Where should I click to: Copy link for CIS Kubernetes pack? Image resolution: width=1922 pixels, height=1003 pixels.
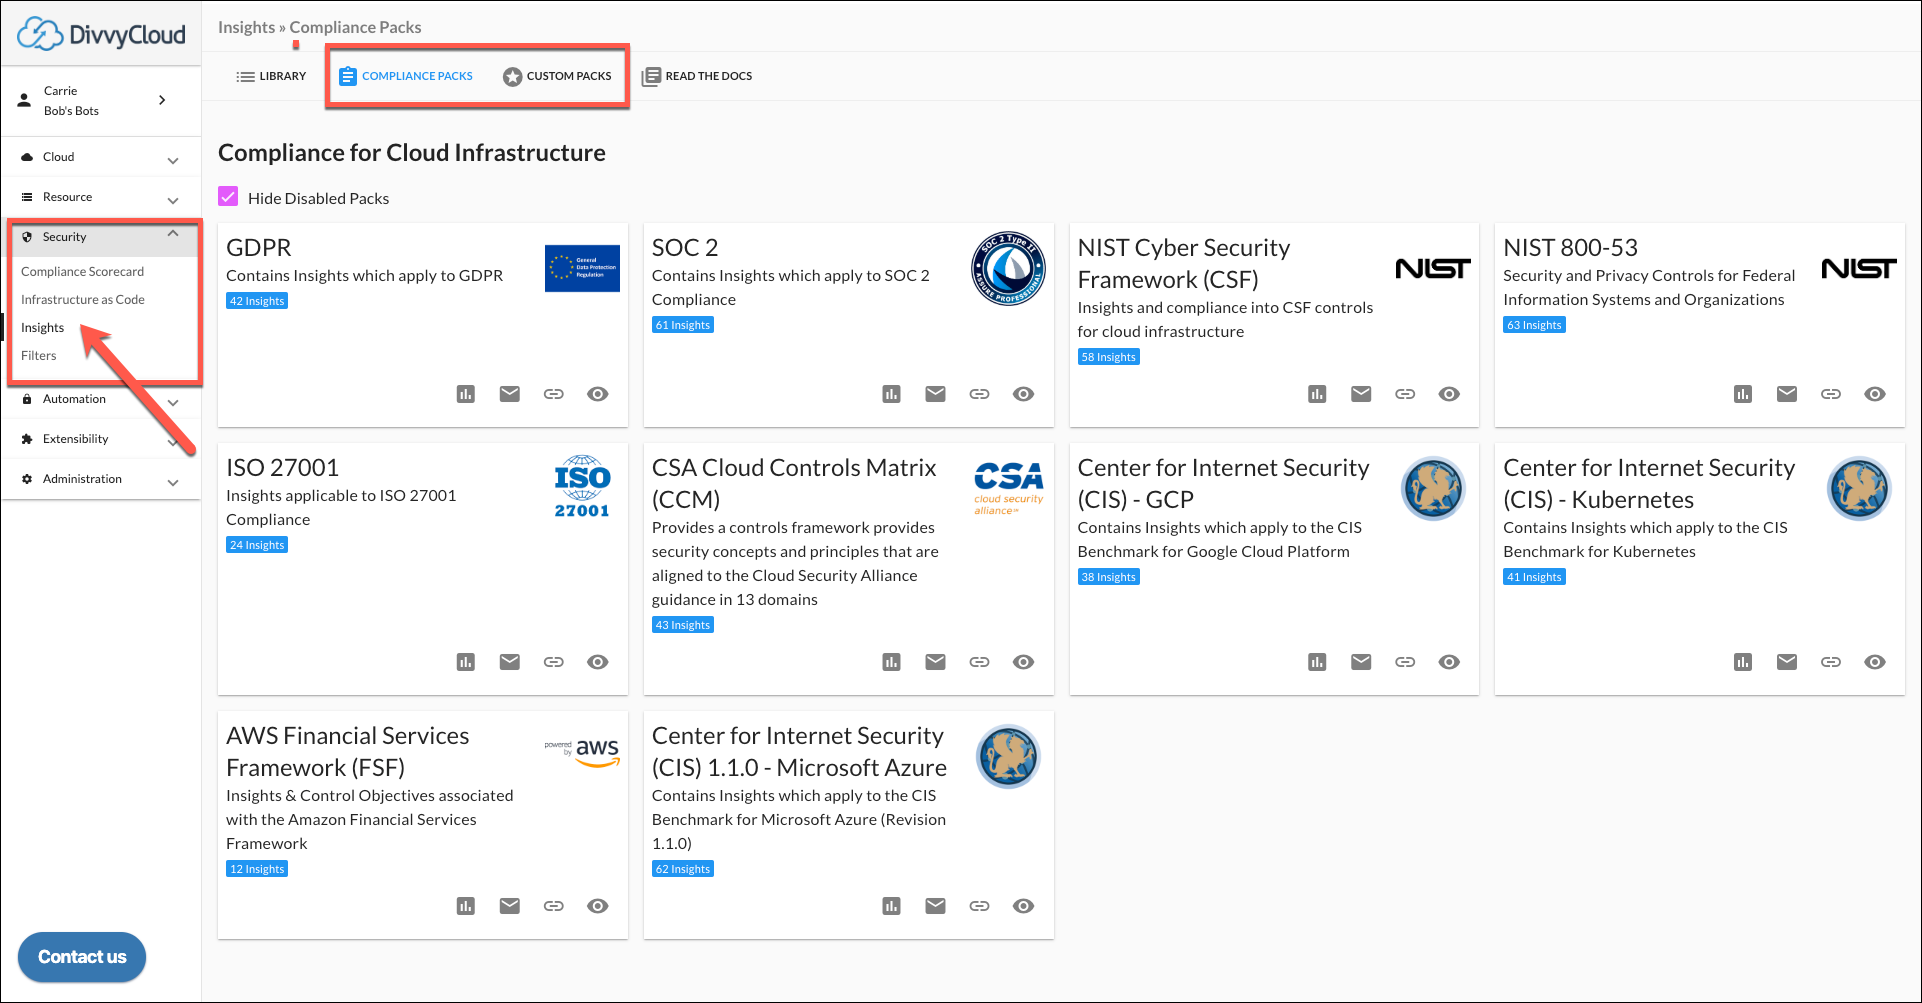tap(1831, 662)
